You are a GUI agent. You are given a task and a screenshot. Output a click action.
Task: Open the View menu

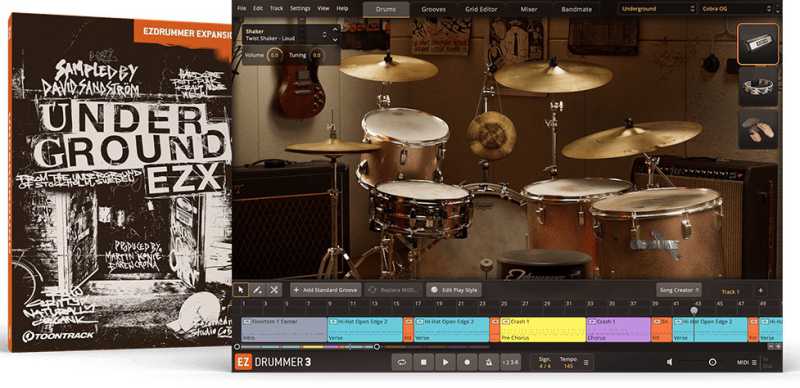tap(323, 8)
